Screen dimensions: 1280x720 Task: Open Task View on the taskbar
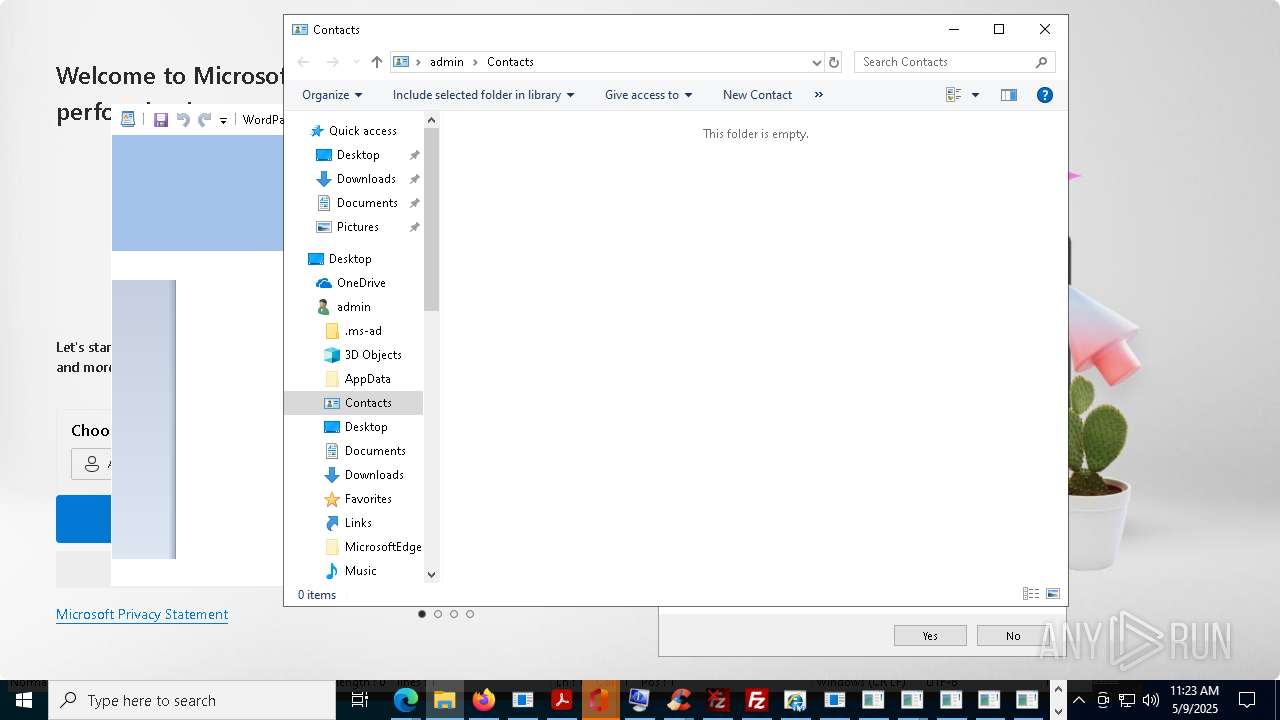(x=361, y=700)
